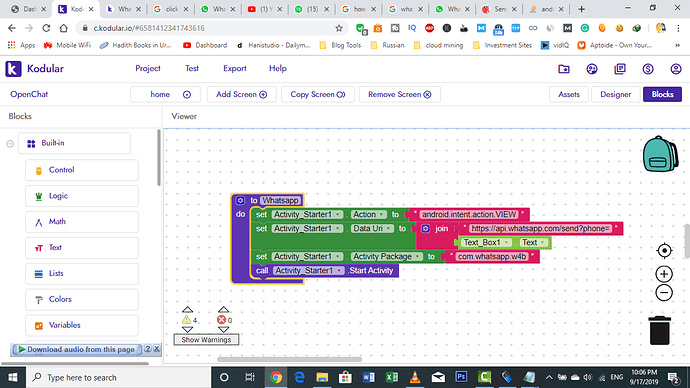Open Photoshop from the taskbar
690x388 pixels.
[461, 377]
